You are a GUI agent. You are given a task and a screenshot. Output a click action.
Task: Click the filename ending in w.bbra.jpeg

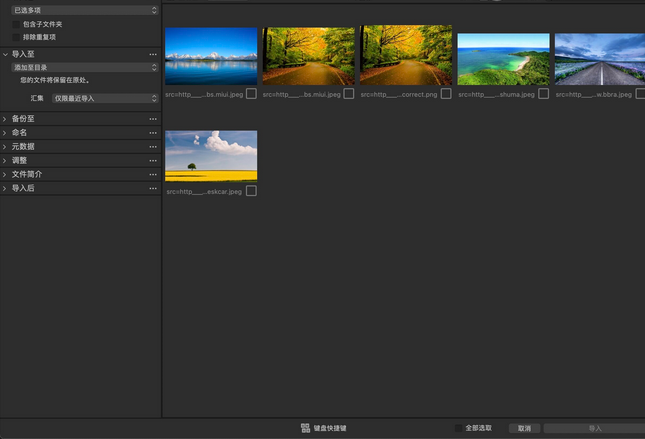(594, 95)
